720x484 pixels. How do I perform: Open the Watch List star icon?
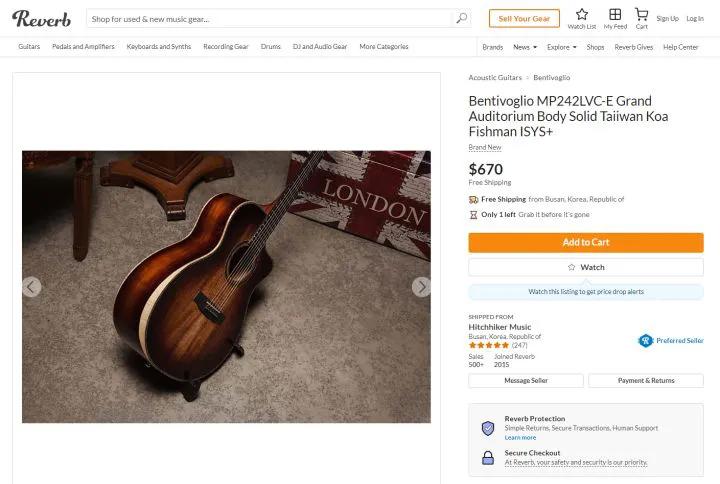point(582,15)
